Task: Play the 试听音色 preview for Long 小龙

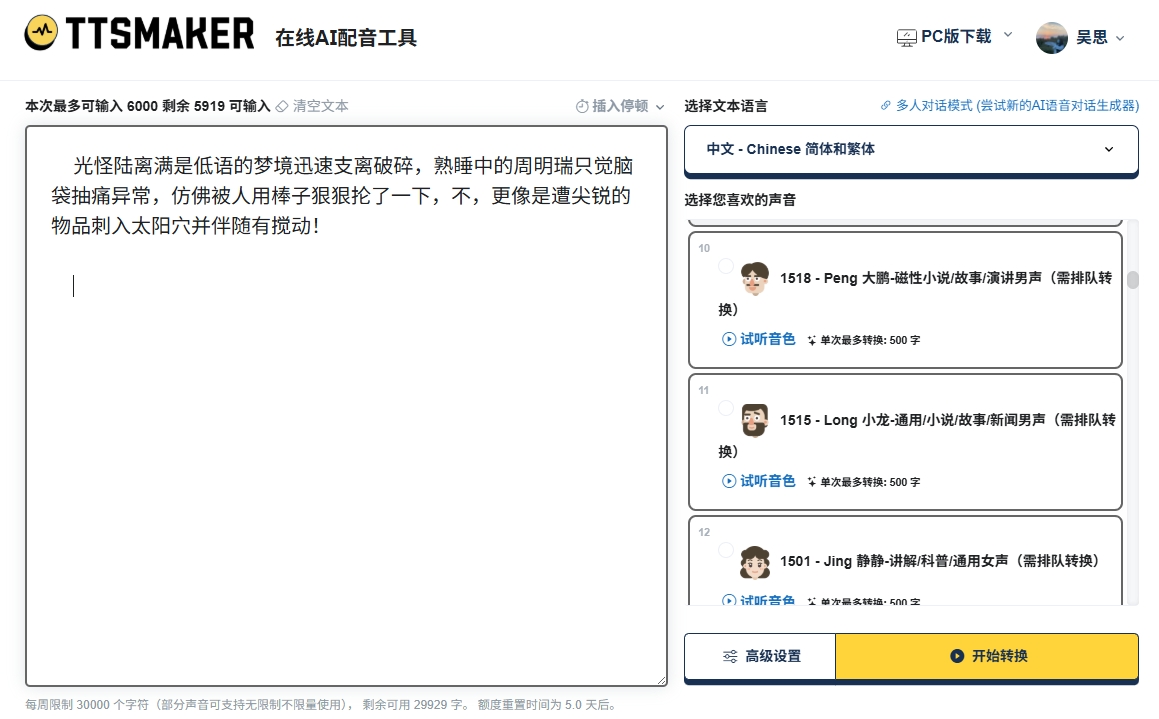Action: (x=758, y=481)
